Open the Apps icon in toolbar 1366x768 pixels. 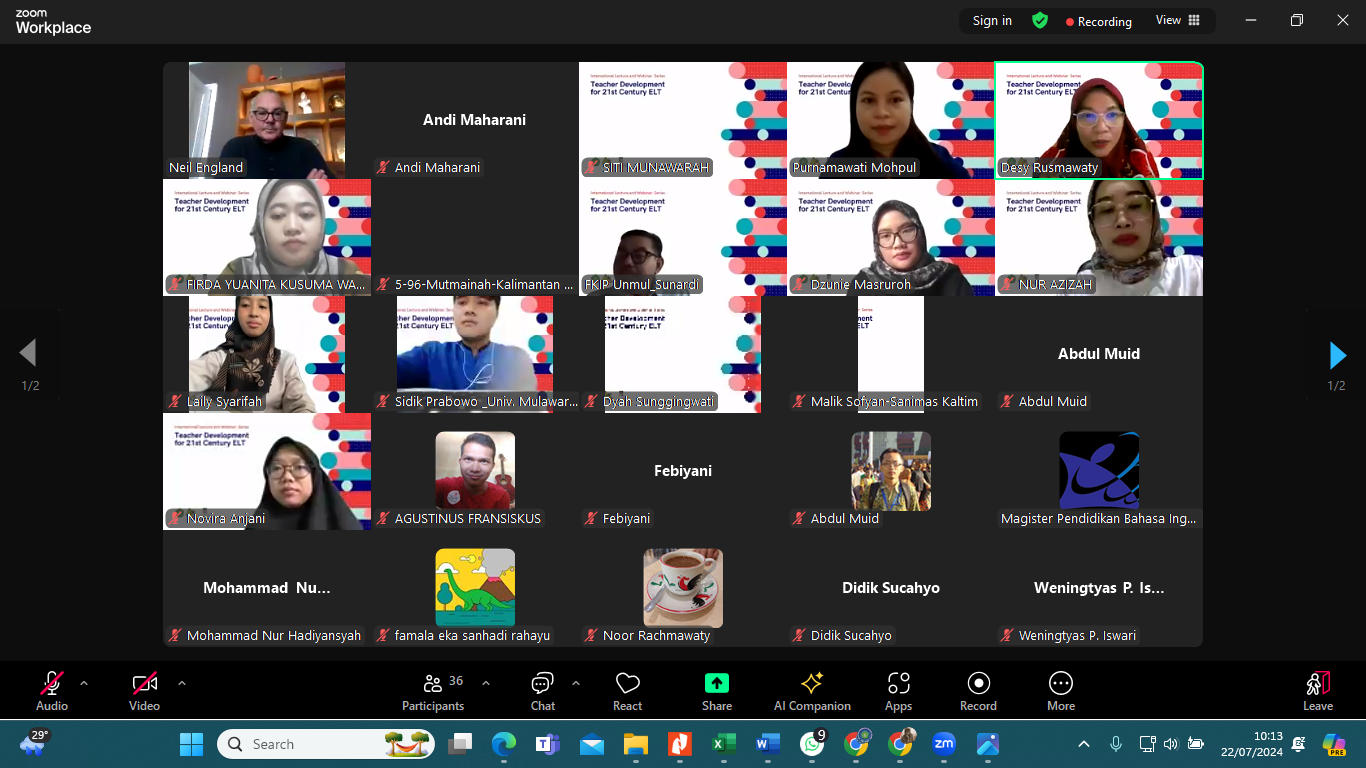pyautogui.click(x=898, y=684)
